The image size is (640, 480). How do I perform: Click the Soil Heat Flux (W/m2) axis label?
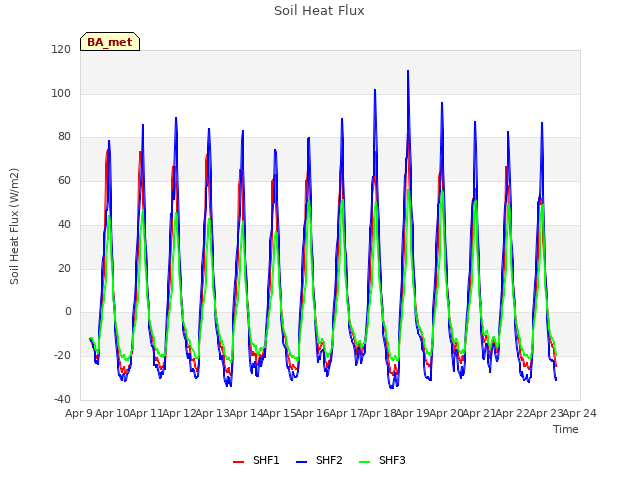coord(14,226)
